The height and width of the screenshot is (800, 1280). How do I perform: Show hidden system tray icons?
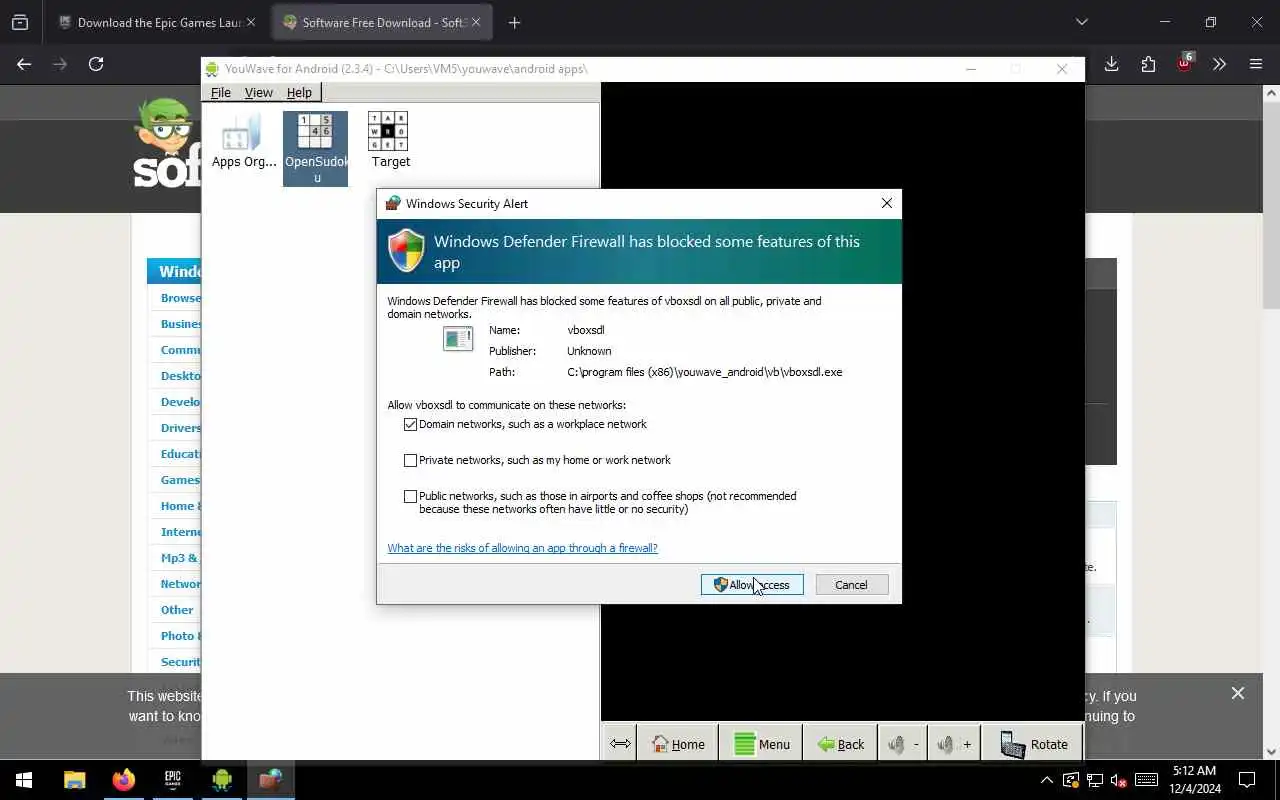coord(1047,780)
